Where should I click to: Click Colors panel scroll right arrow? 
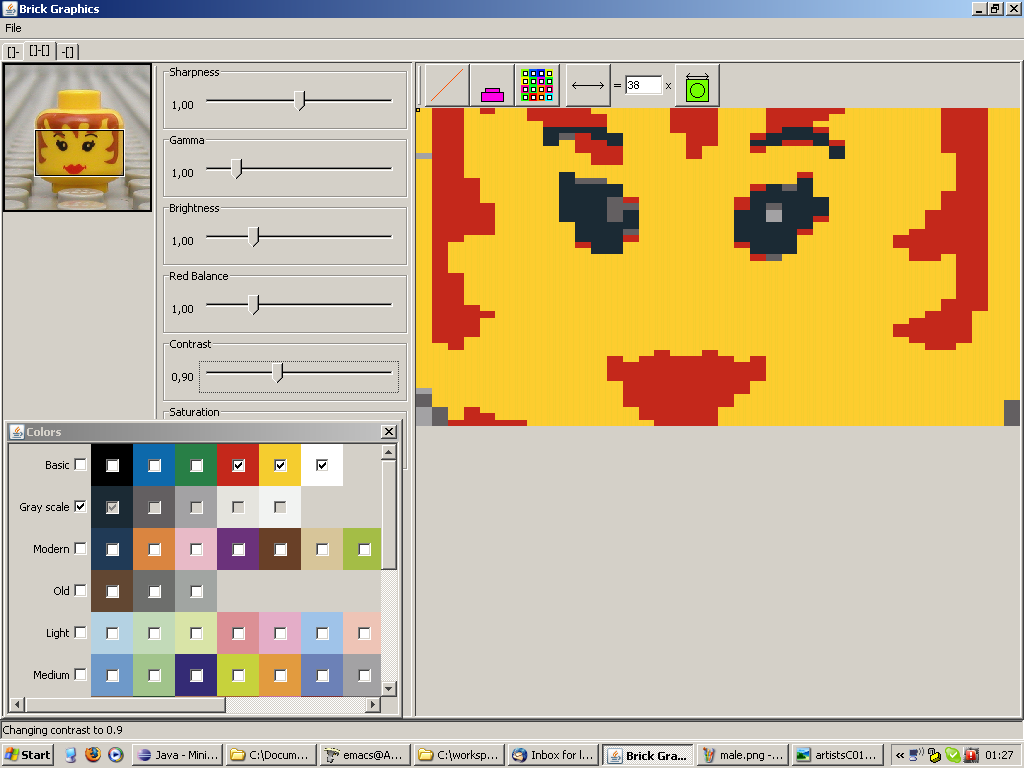[373, 704]
